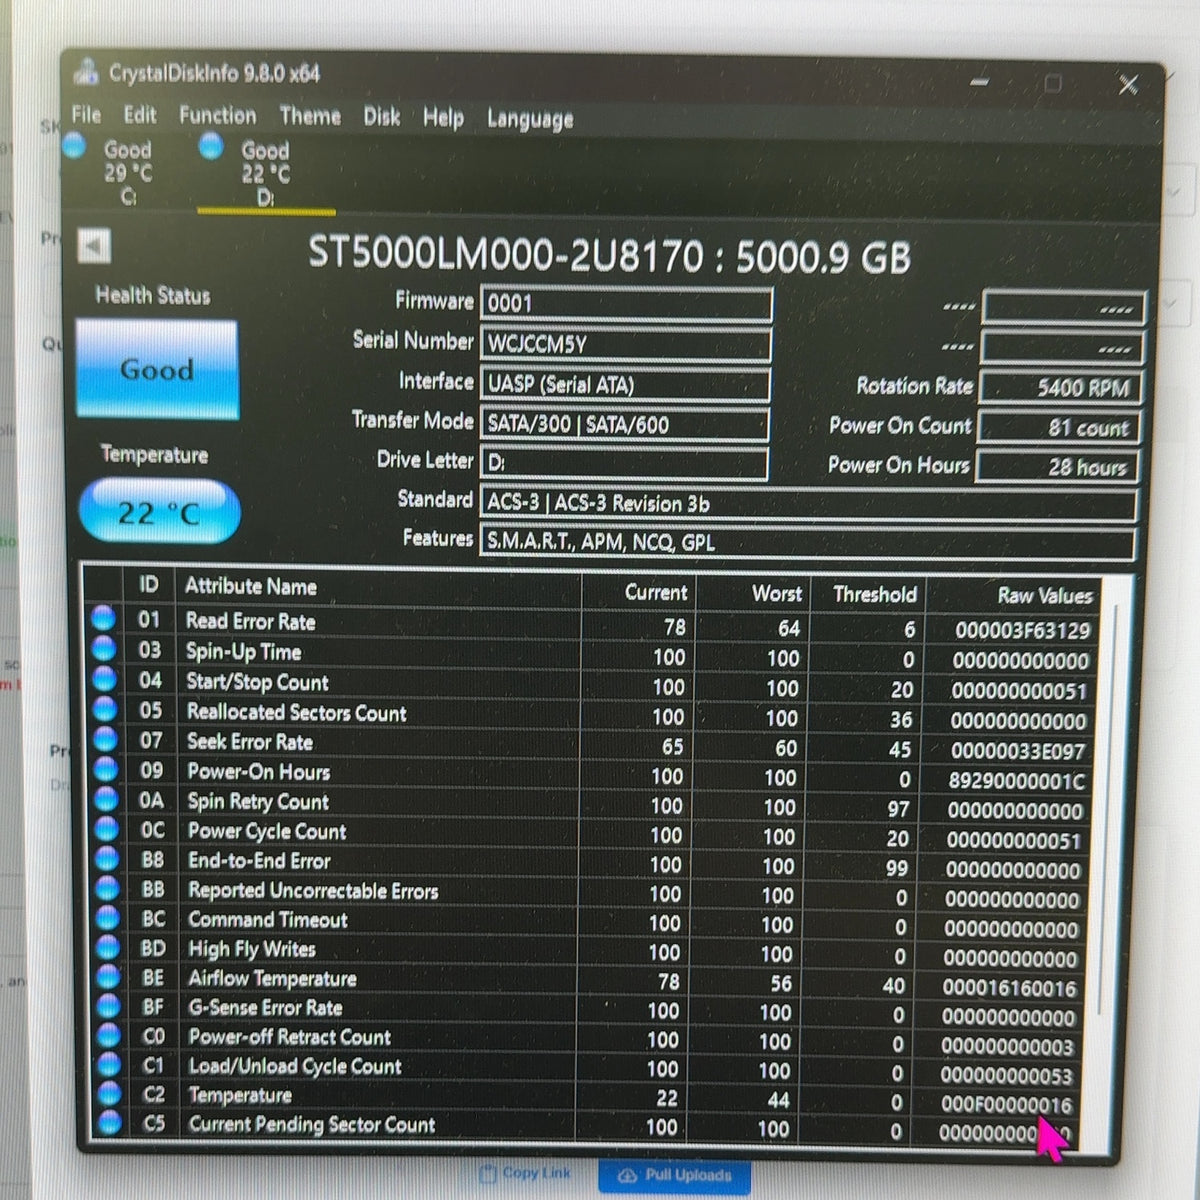This screenshot has height=1200, width=1200.
Task: Click the status orb for End-to-End Error
Action: (107, 858)
